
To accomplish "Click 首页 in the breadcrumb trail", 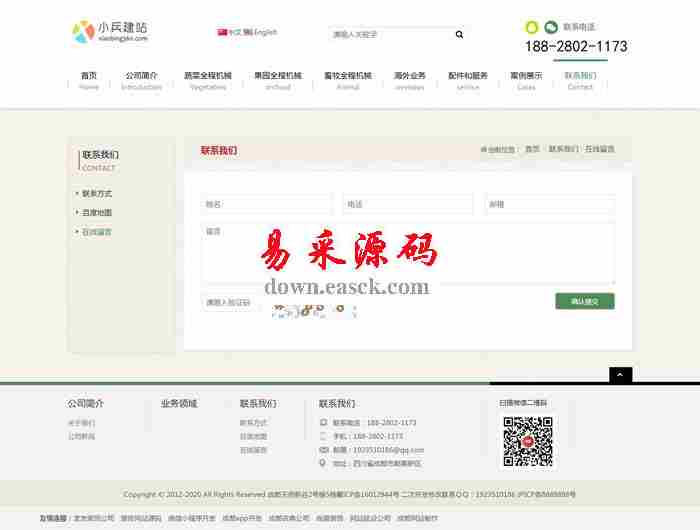I will pyautogui.click(x=532, y=149).
